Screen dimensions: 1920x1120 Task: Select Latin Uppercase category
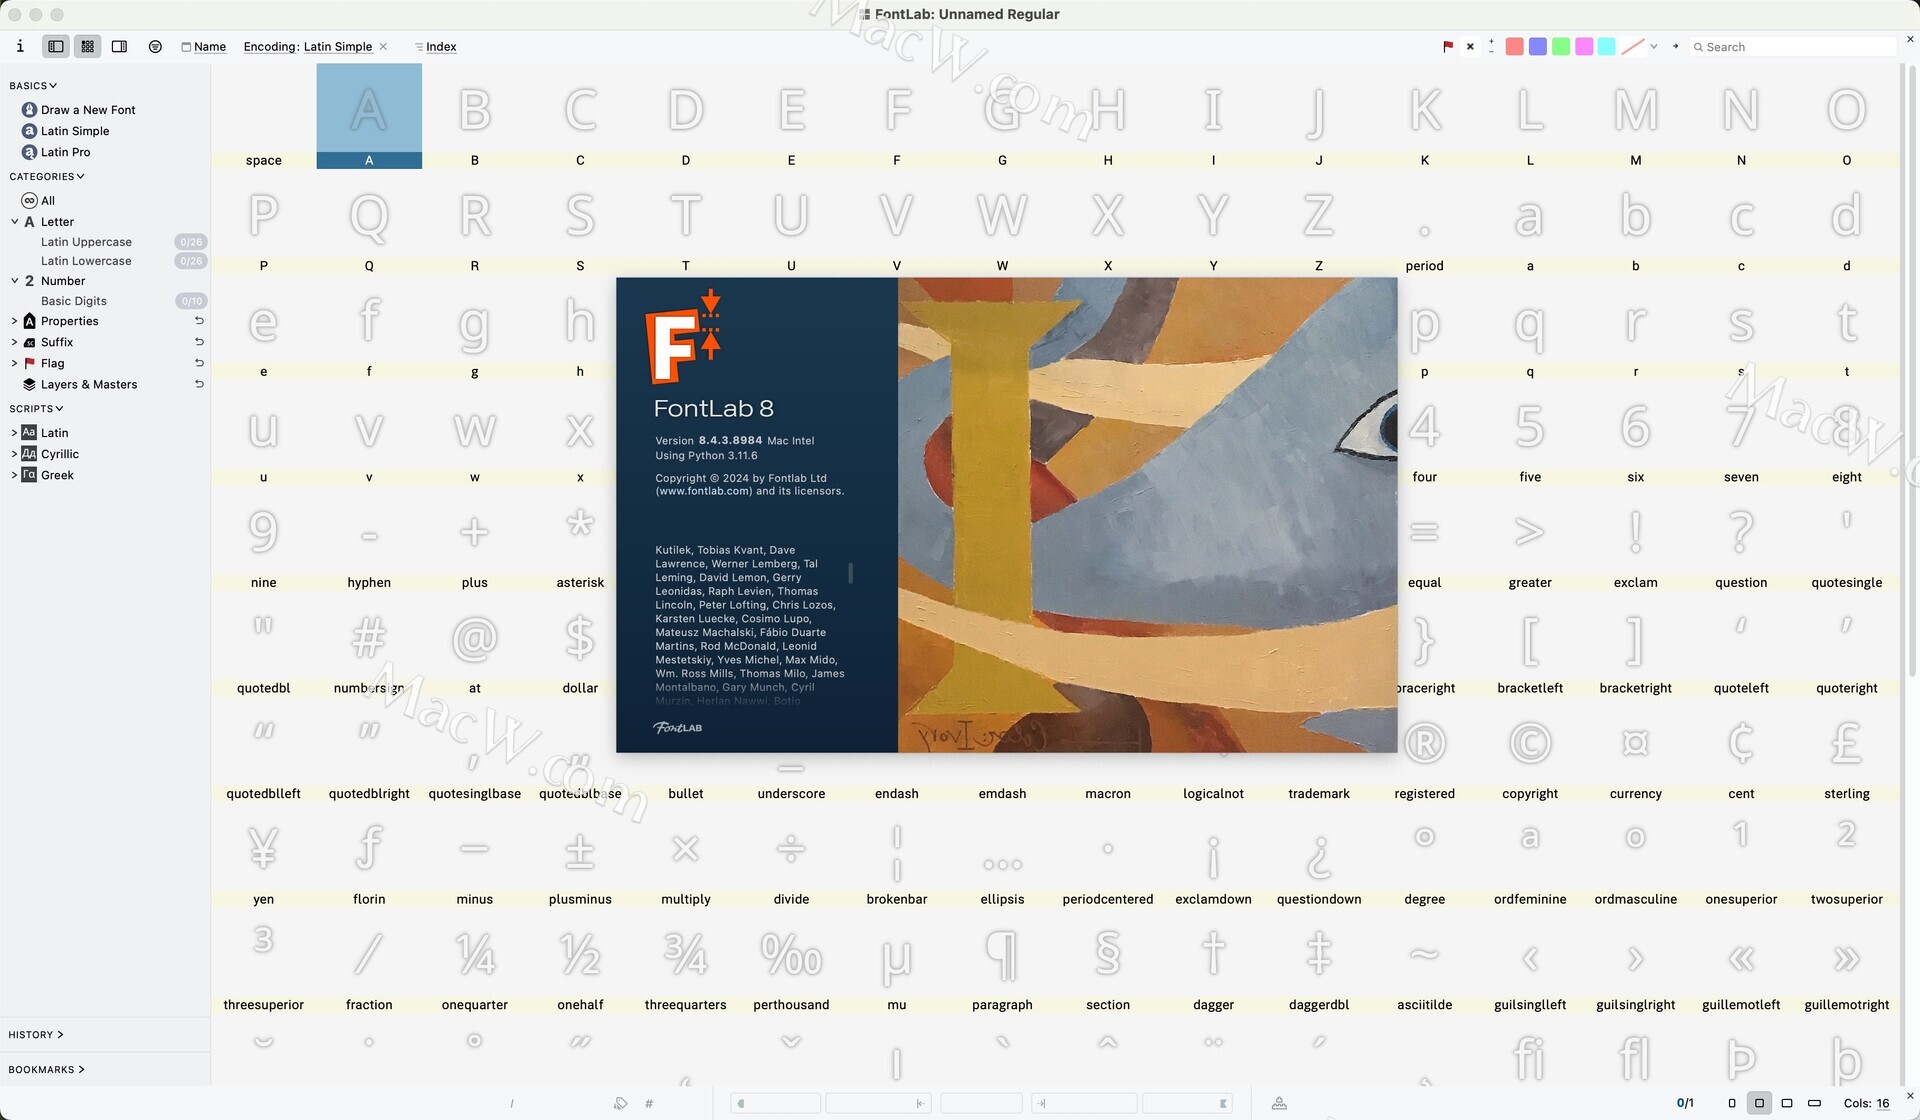tap(86, 242)
